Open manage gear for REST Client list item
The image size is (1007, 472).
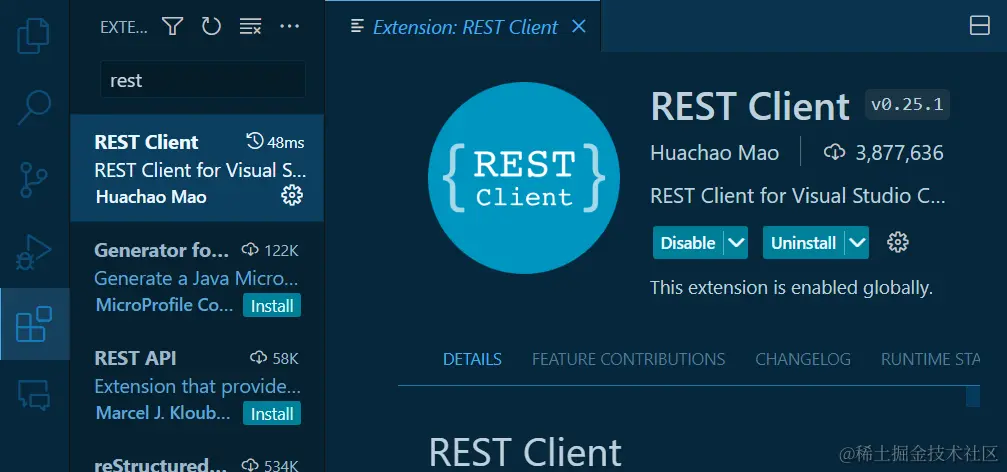(292, 195)
